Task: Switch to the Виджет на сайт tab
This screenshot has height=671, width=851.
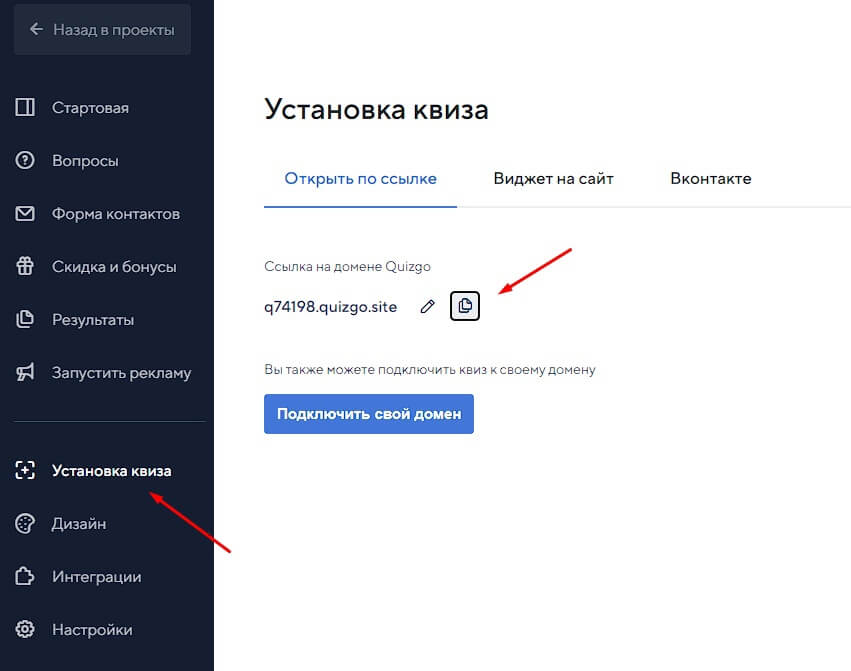Action: (x=553, y=179)
